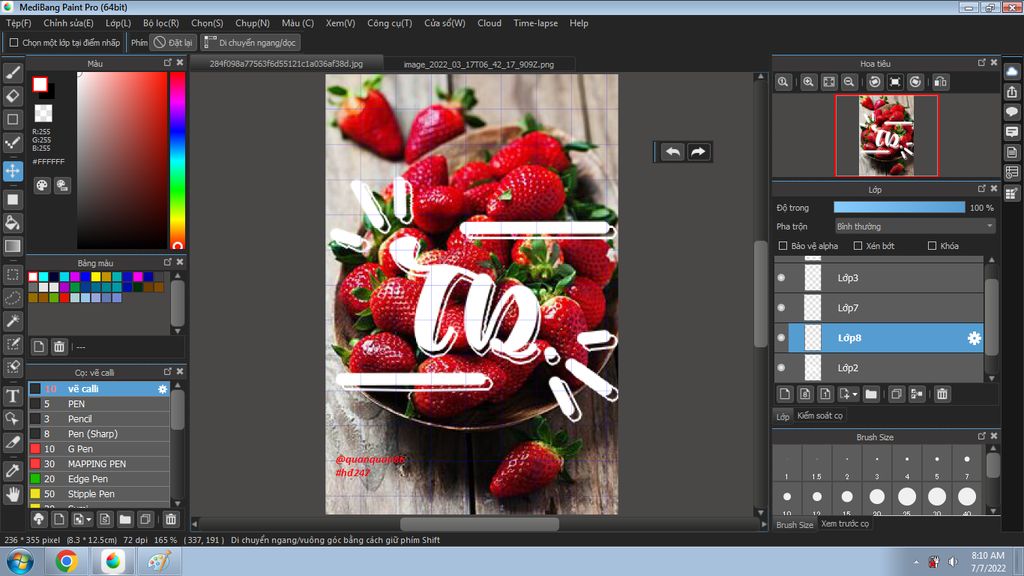This screenshot has width=1024, height=576.
Task: Click the rainbow hue bar
Action: (177, 160)
